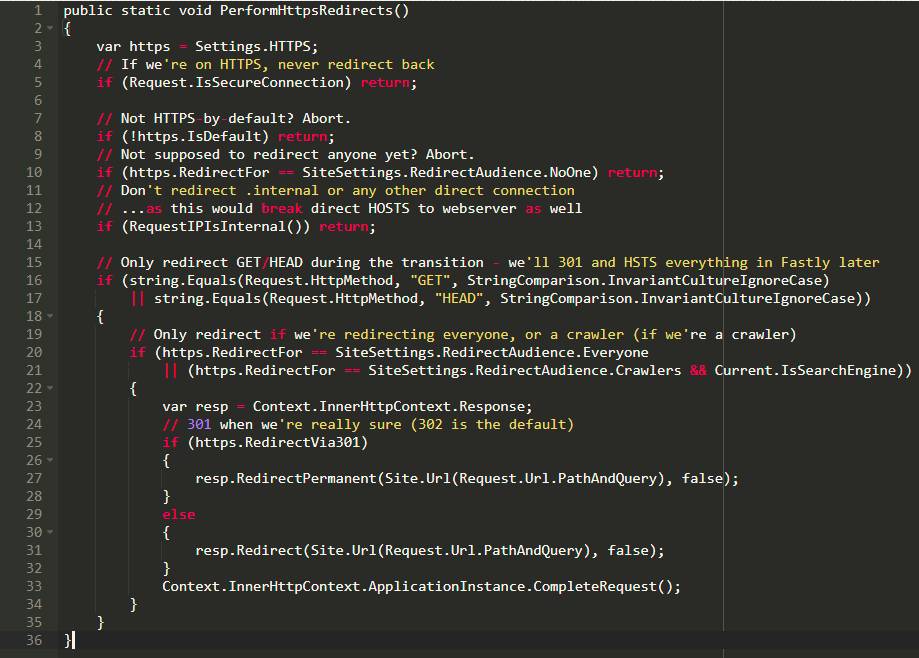The image size is (919, 658).
Task: Collapse the fold arrow at line 26
Action: (x=50, y=461)
